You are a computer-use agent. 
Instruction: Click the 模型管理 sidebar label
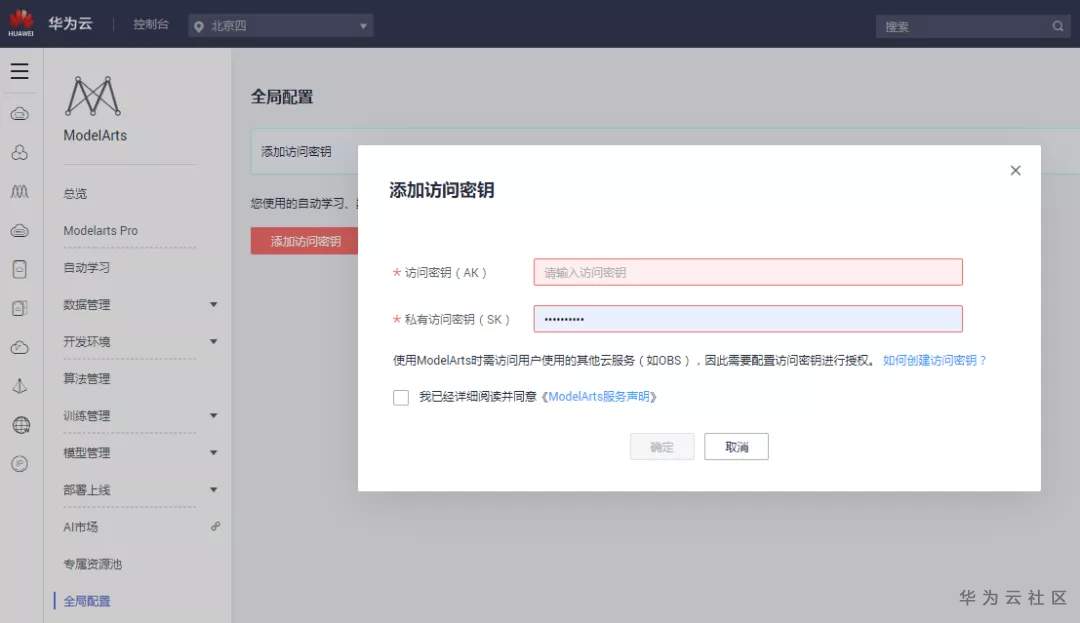coord(87,453)
